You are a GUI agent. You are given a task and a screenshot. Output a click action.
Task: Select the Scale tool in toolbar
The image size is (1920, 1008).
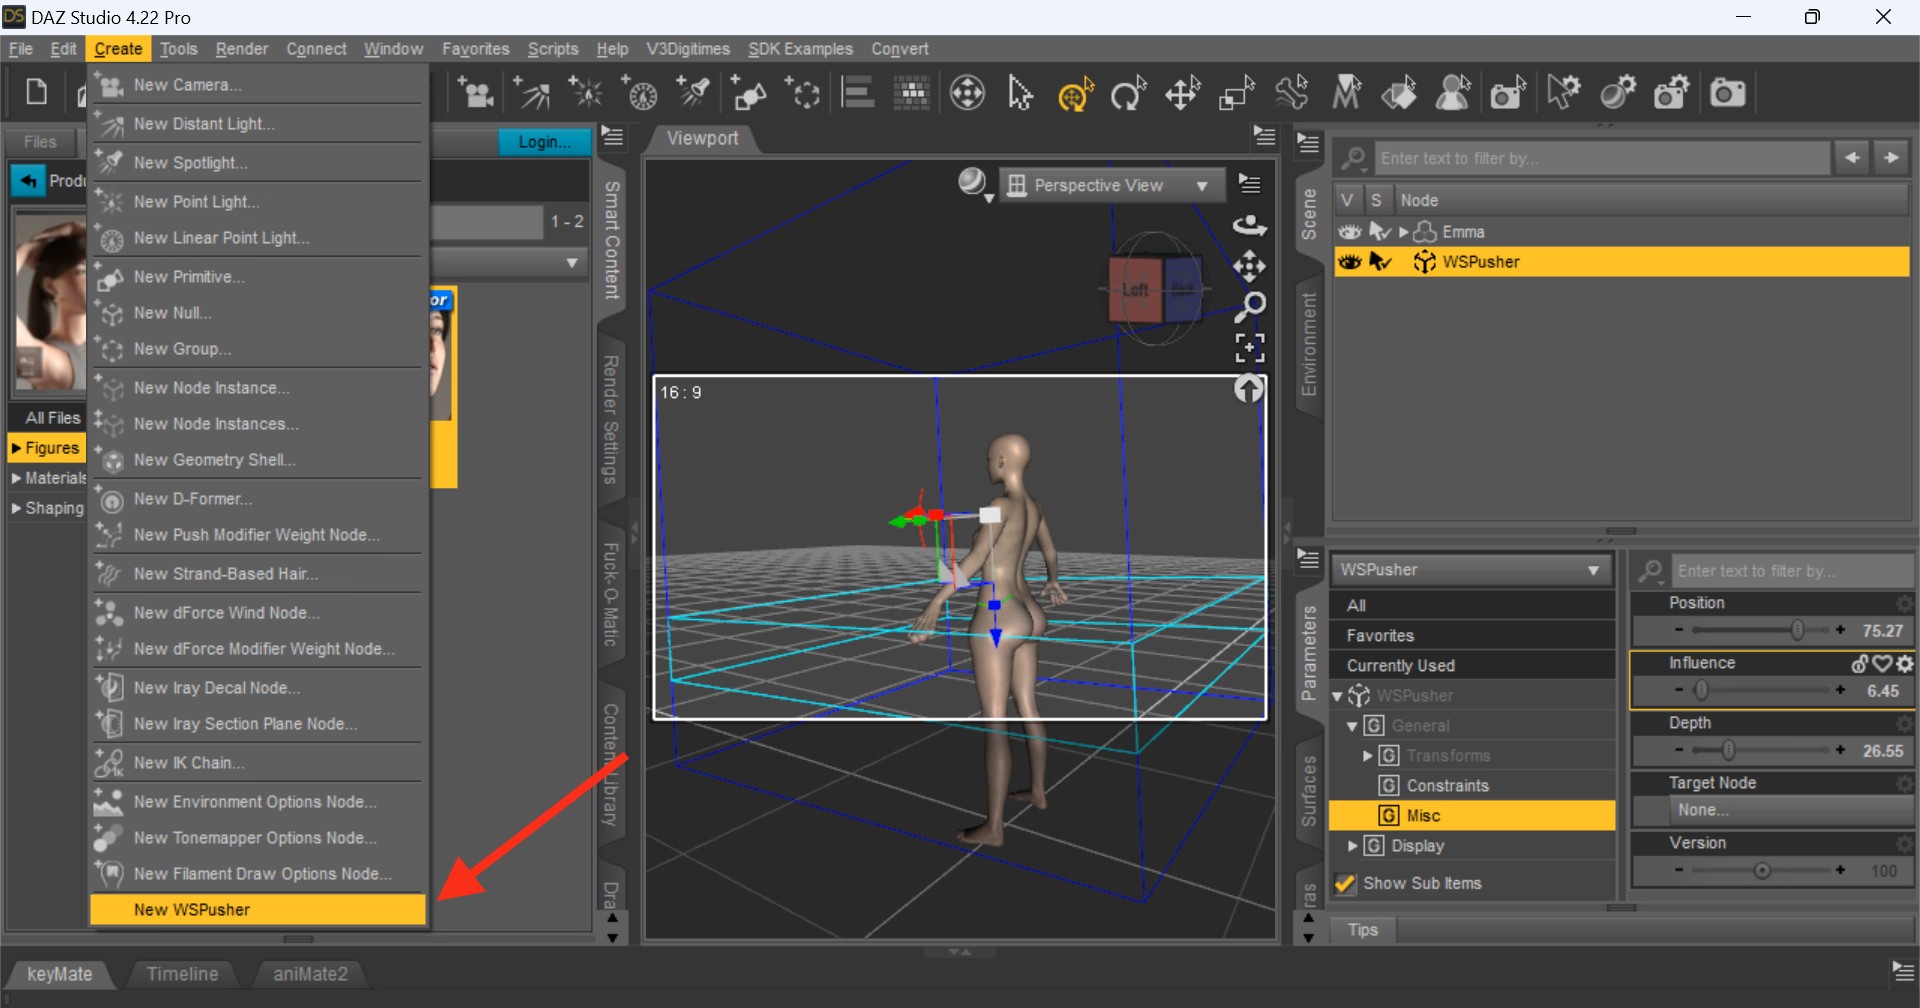1237,93
